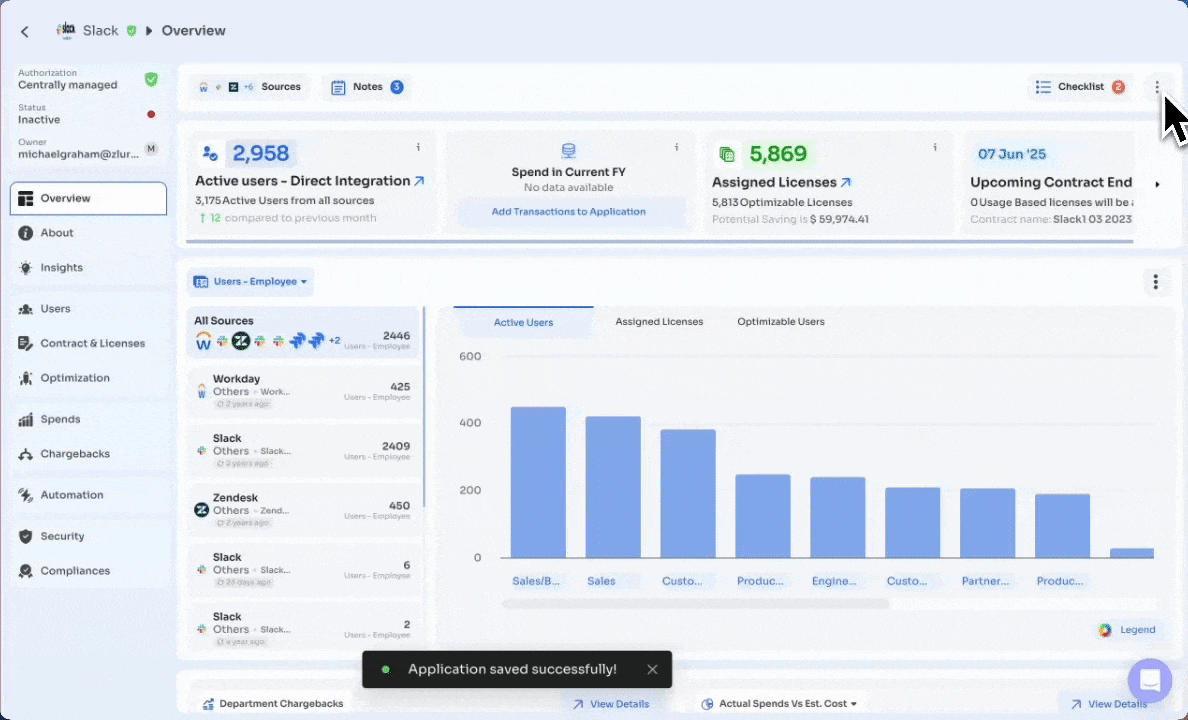Click the chart horizontal scrollbar

click(695, 604)
